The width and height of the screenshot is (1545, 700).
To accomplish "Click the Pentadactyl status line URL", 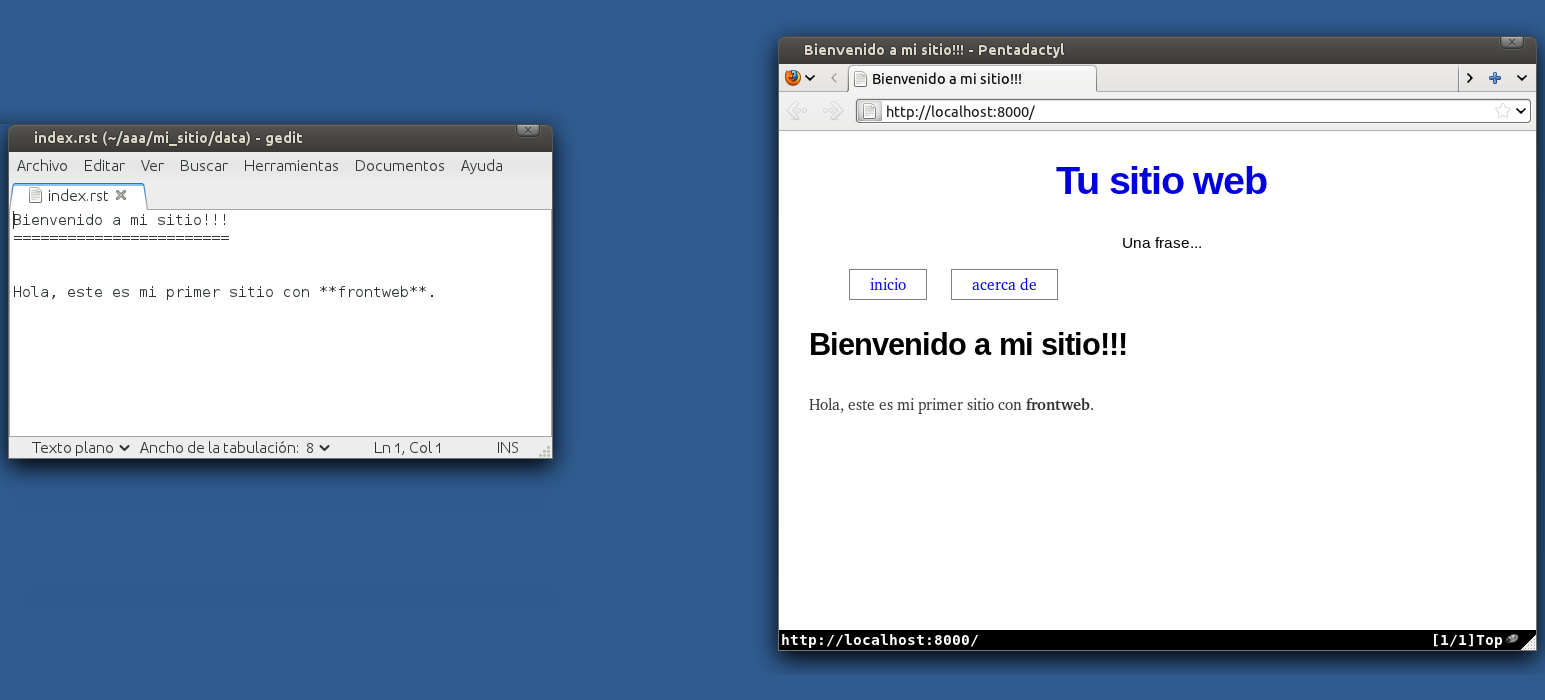I will 879,640.
